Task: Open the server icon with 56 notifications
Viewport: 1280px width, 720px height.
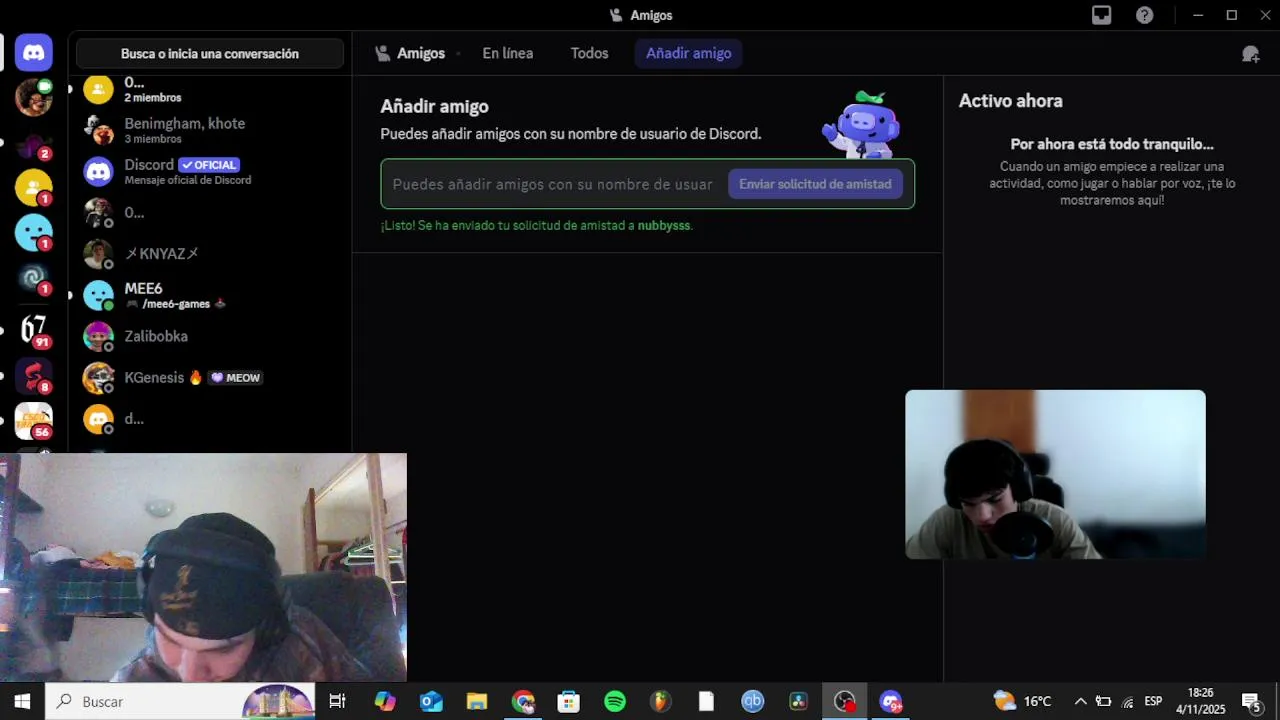Action: tap(34, 421)
